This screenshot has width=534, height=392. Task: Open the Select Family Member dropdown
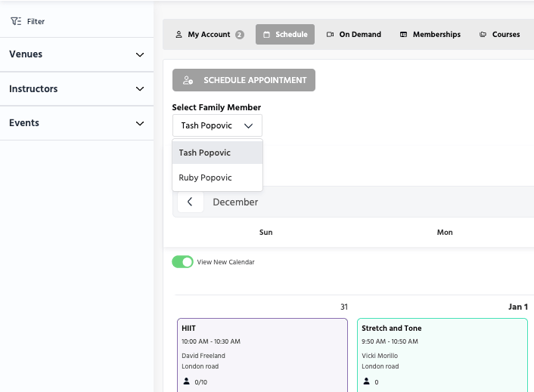pos(217,126)
